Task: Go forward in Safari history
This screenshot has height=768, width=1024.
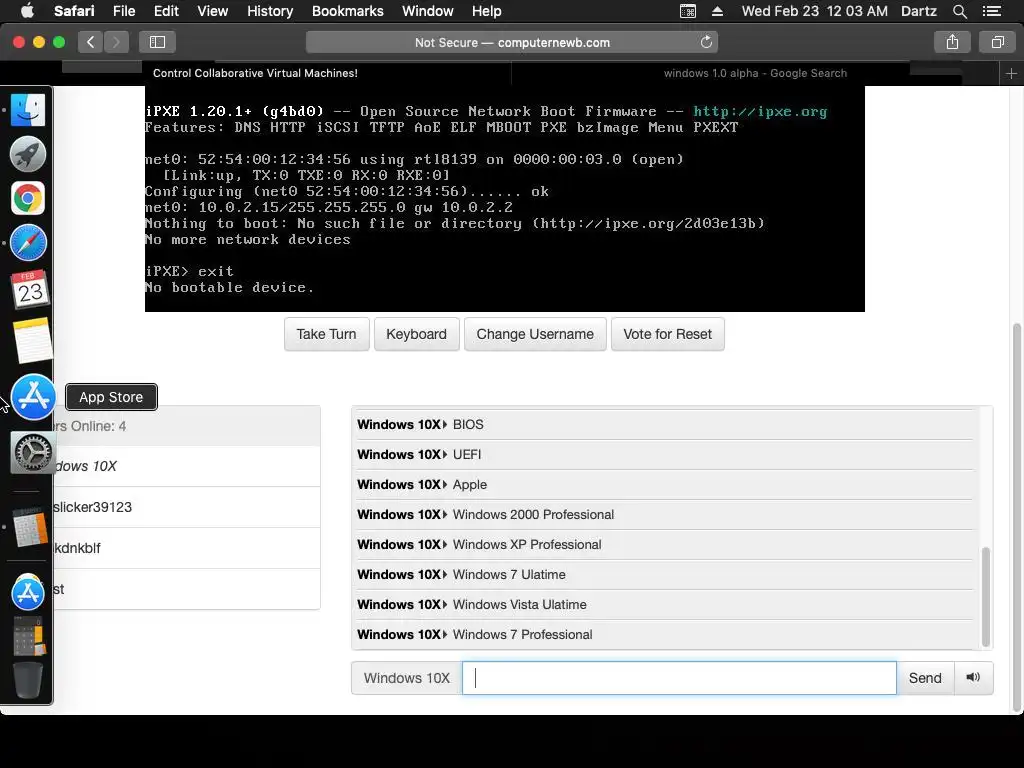Action: [x=116, y=42]
